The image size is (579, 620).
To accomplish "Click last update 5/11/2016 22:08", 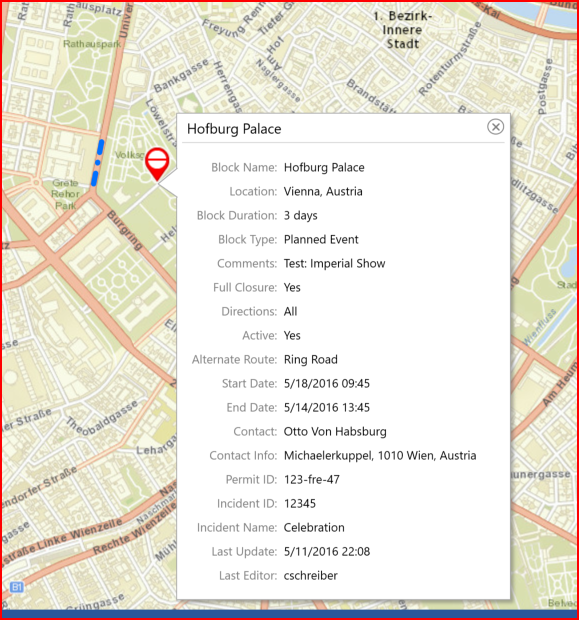I will [327, 552].
